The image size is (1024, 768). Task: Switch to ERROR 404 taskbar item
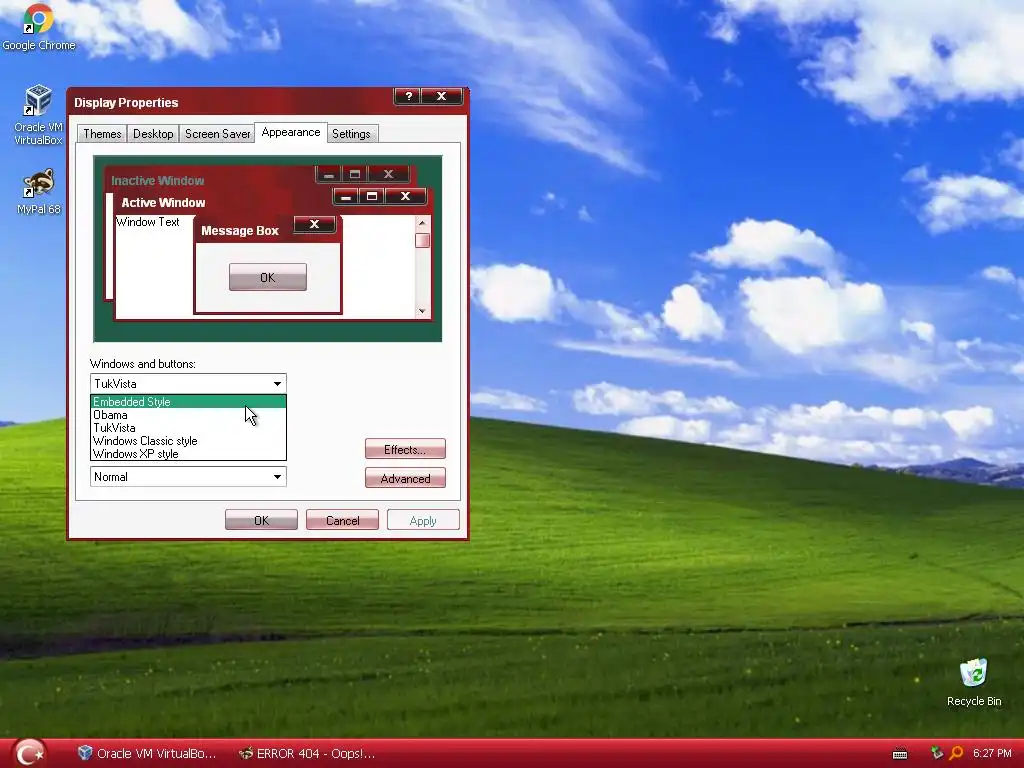[307, 753]
